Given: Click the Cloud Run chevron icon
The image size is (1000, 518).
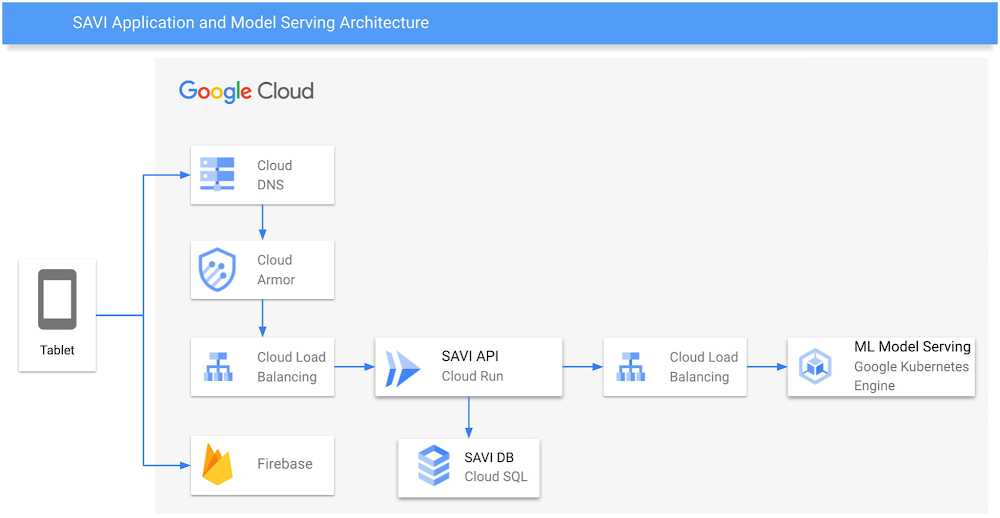Looking at the screenshot, I should (402, 367).
